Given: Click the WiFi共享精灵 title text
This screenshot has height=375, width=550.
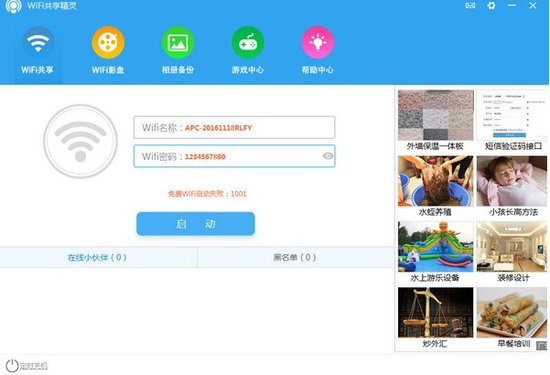Looking at the screenshot, I should 52,6.
